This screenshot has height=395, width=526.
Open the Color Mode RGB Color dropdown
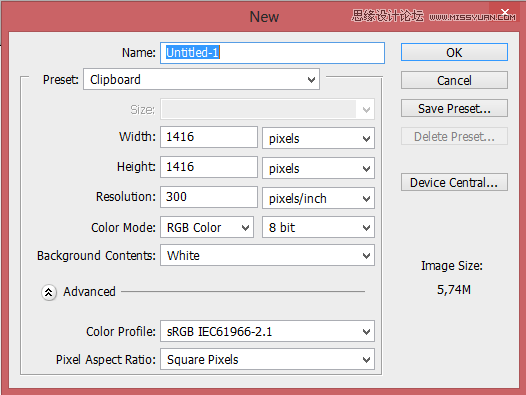tap(207, 227)
